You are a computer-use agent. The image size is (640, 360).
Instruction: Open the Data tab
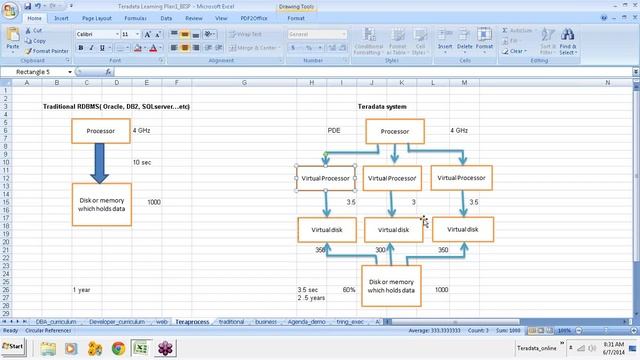pos(166,18)
